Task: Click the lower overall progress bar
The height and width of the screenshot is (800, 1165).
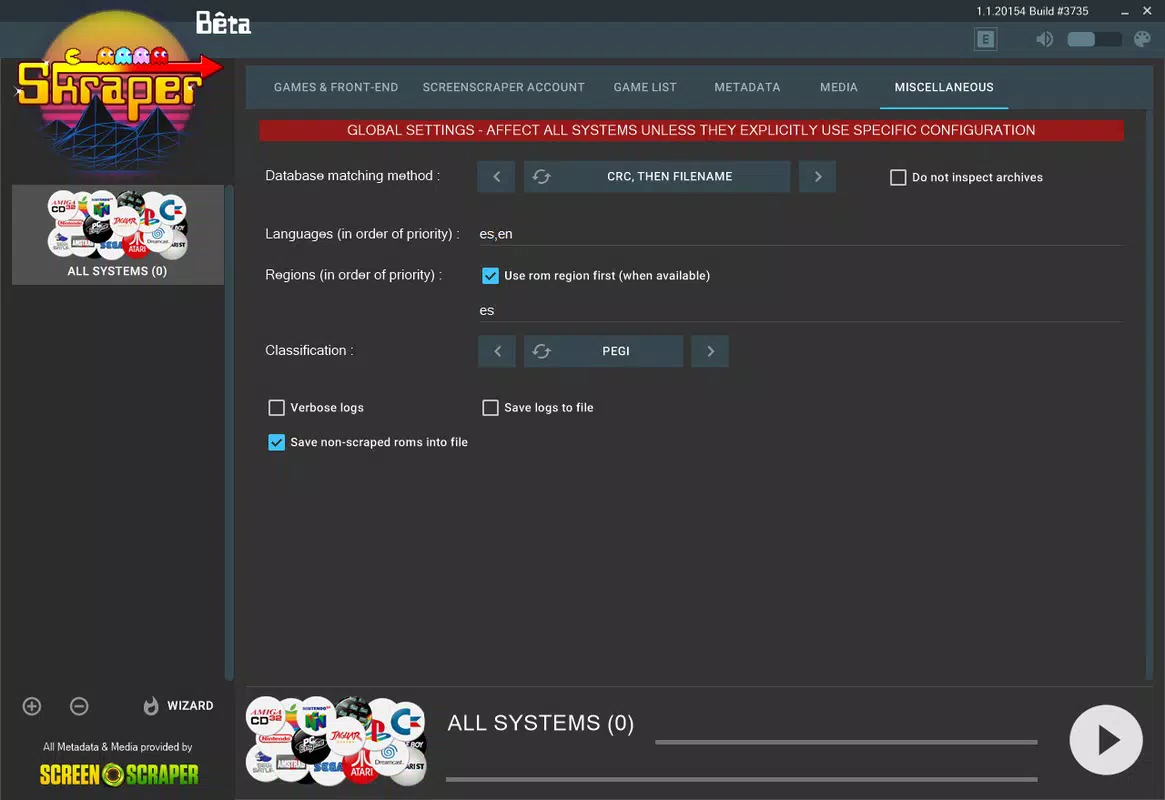Action: (741, 779)
